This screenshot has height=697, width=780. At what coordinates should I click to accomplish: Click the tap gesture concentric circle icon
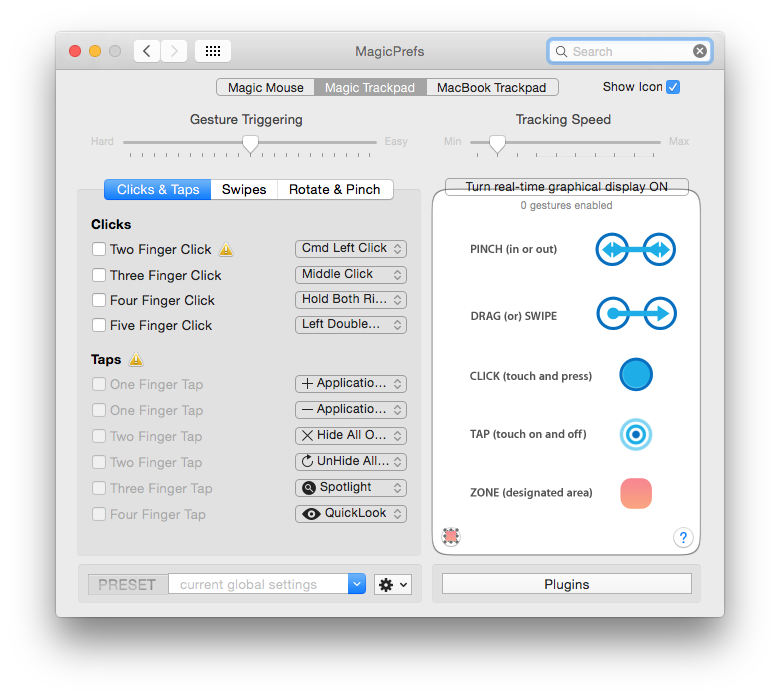point(636,434)
